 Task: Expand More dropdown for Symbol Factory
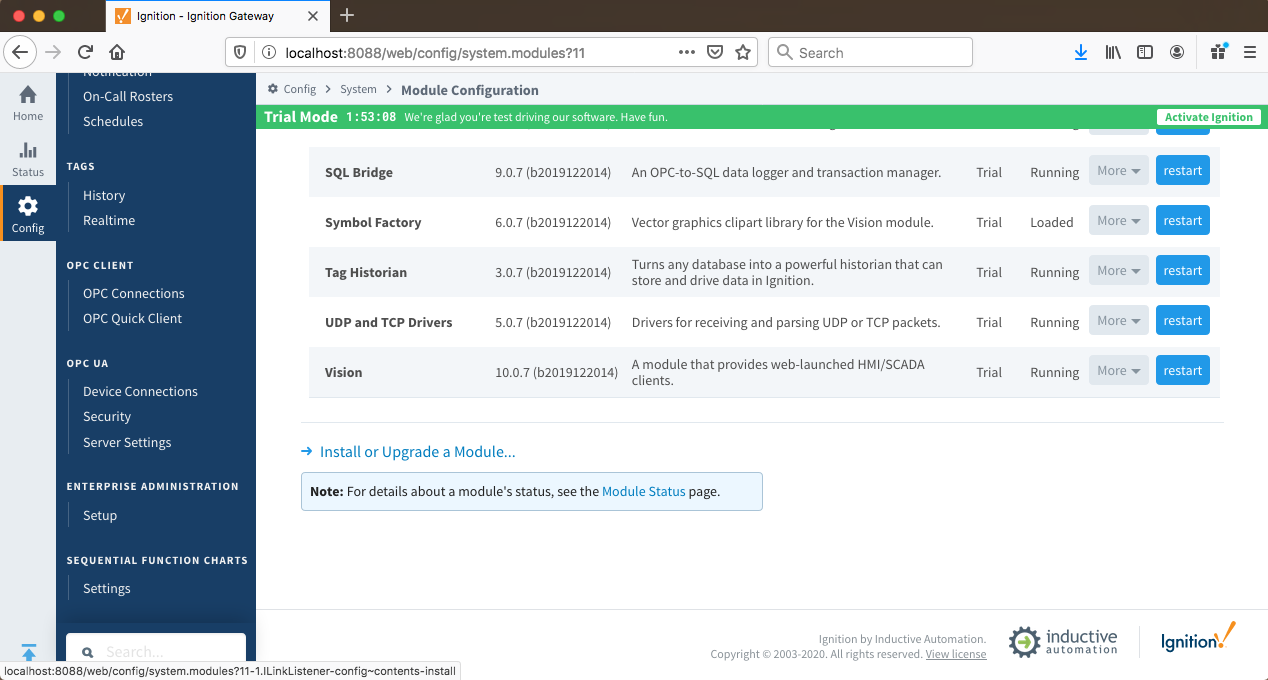point(1118,221)
